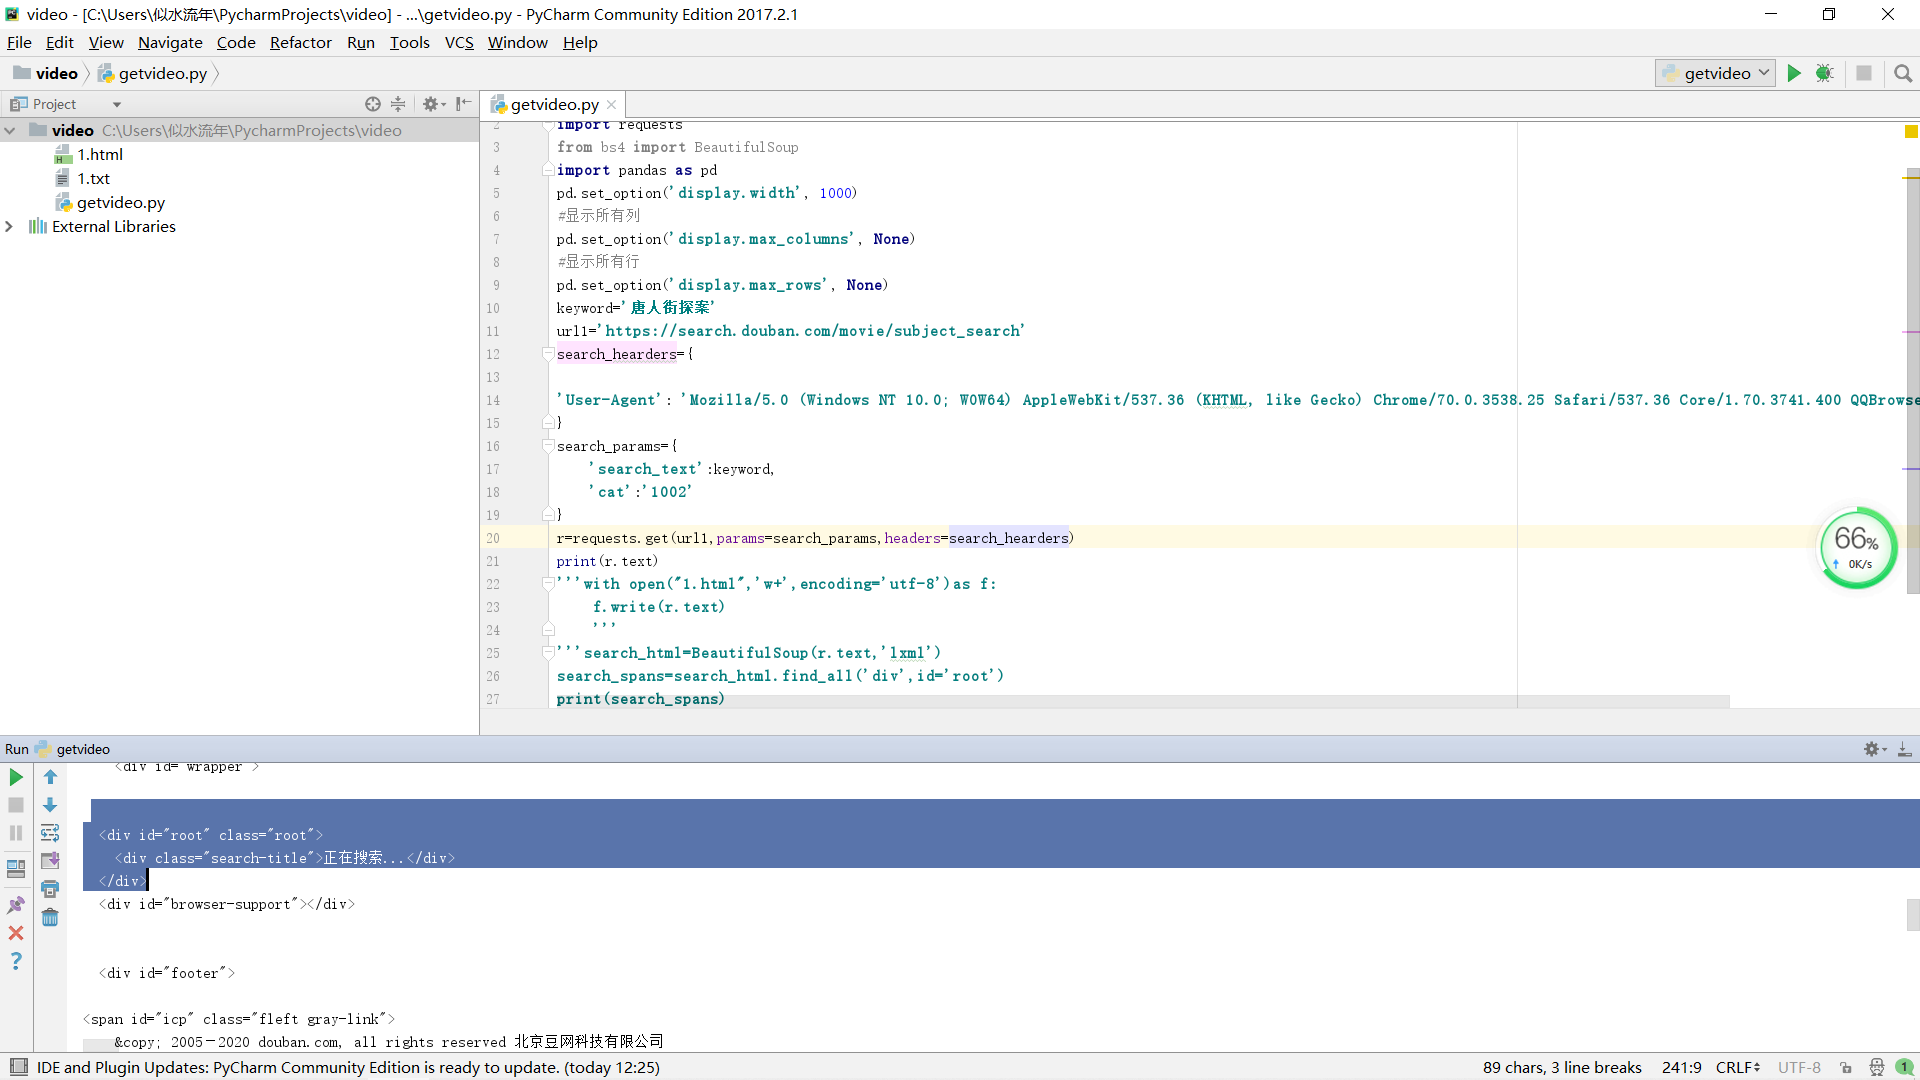Start debugging with the bug icon
Screen dimensions: 1920x1080
1825,73
